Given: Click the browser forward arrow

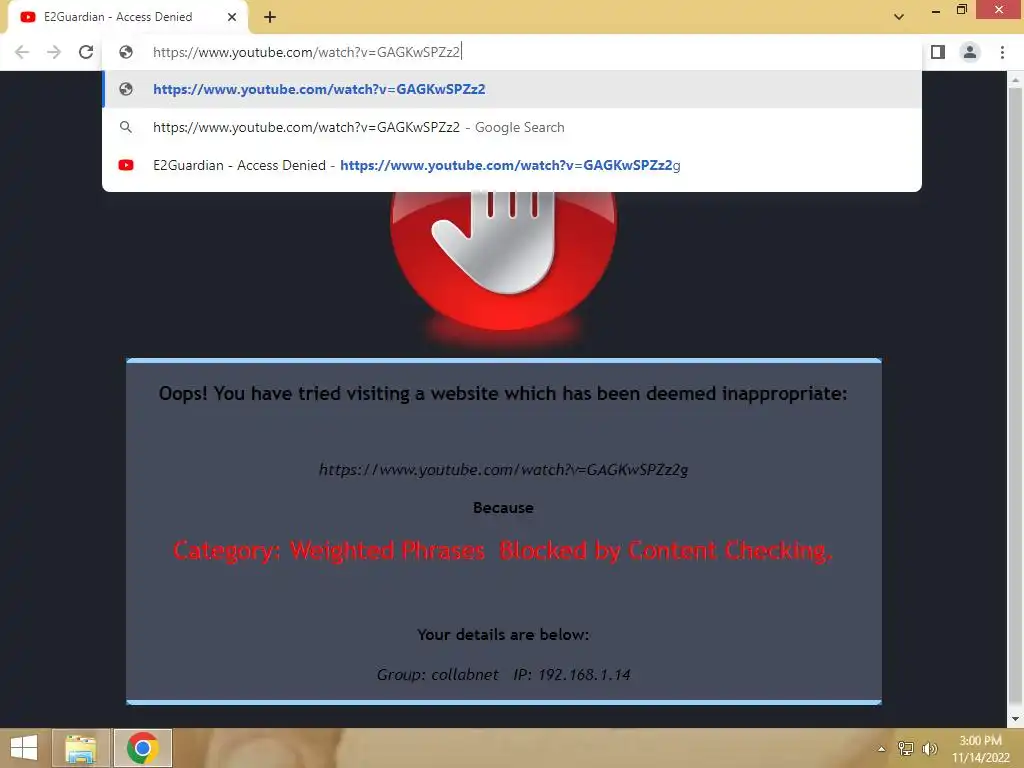Looking at the screenshot, I should tap(54, 52).
